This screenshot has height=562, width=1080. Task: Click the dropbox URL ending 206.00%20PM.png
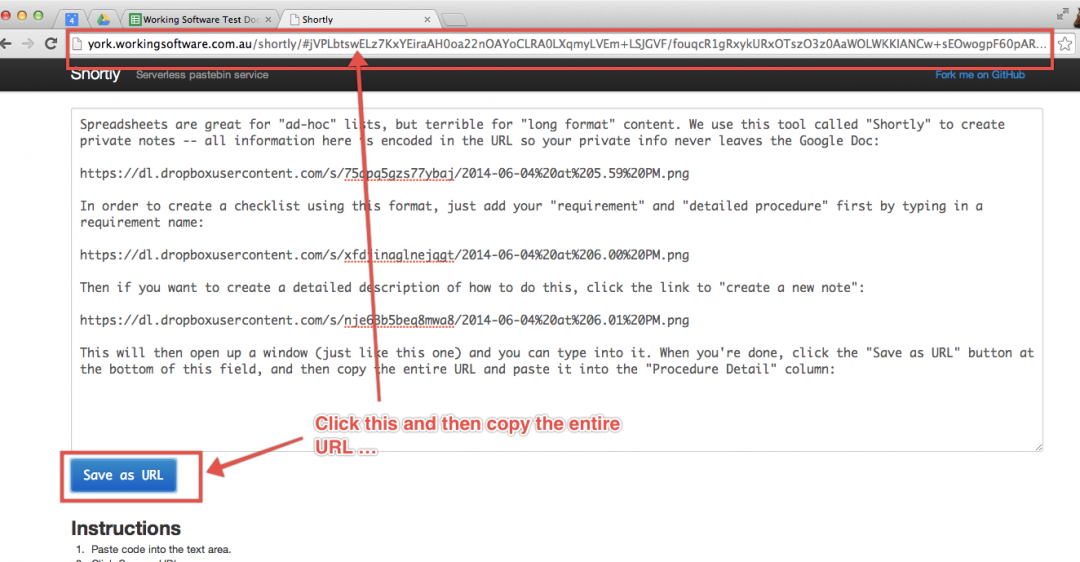pos(384,255)
